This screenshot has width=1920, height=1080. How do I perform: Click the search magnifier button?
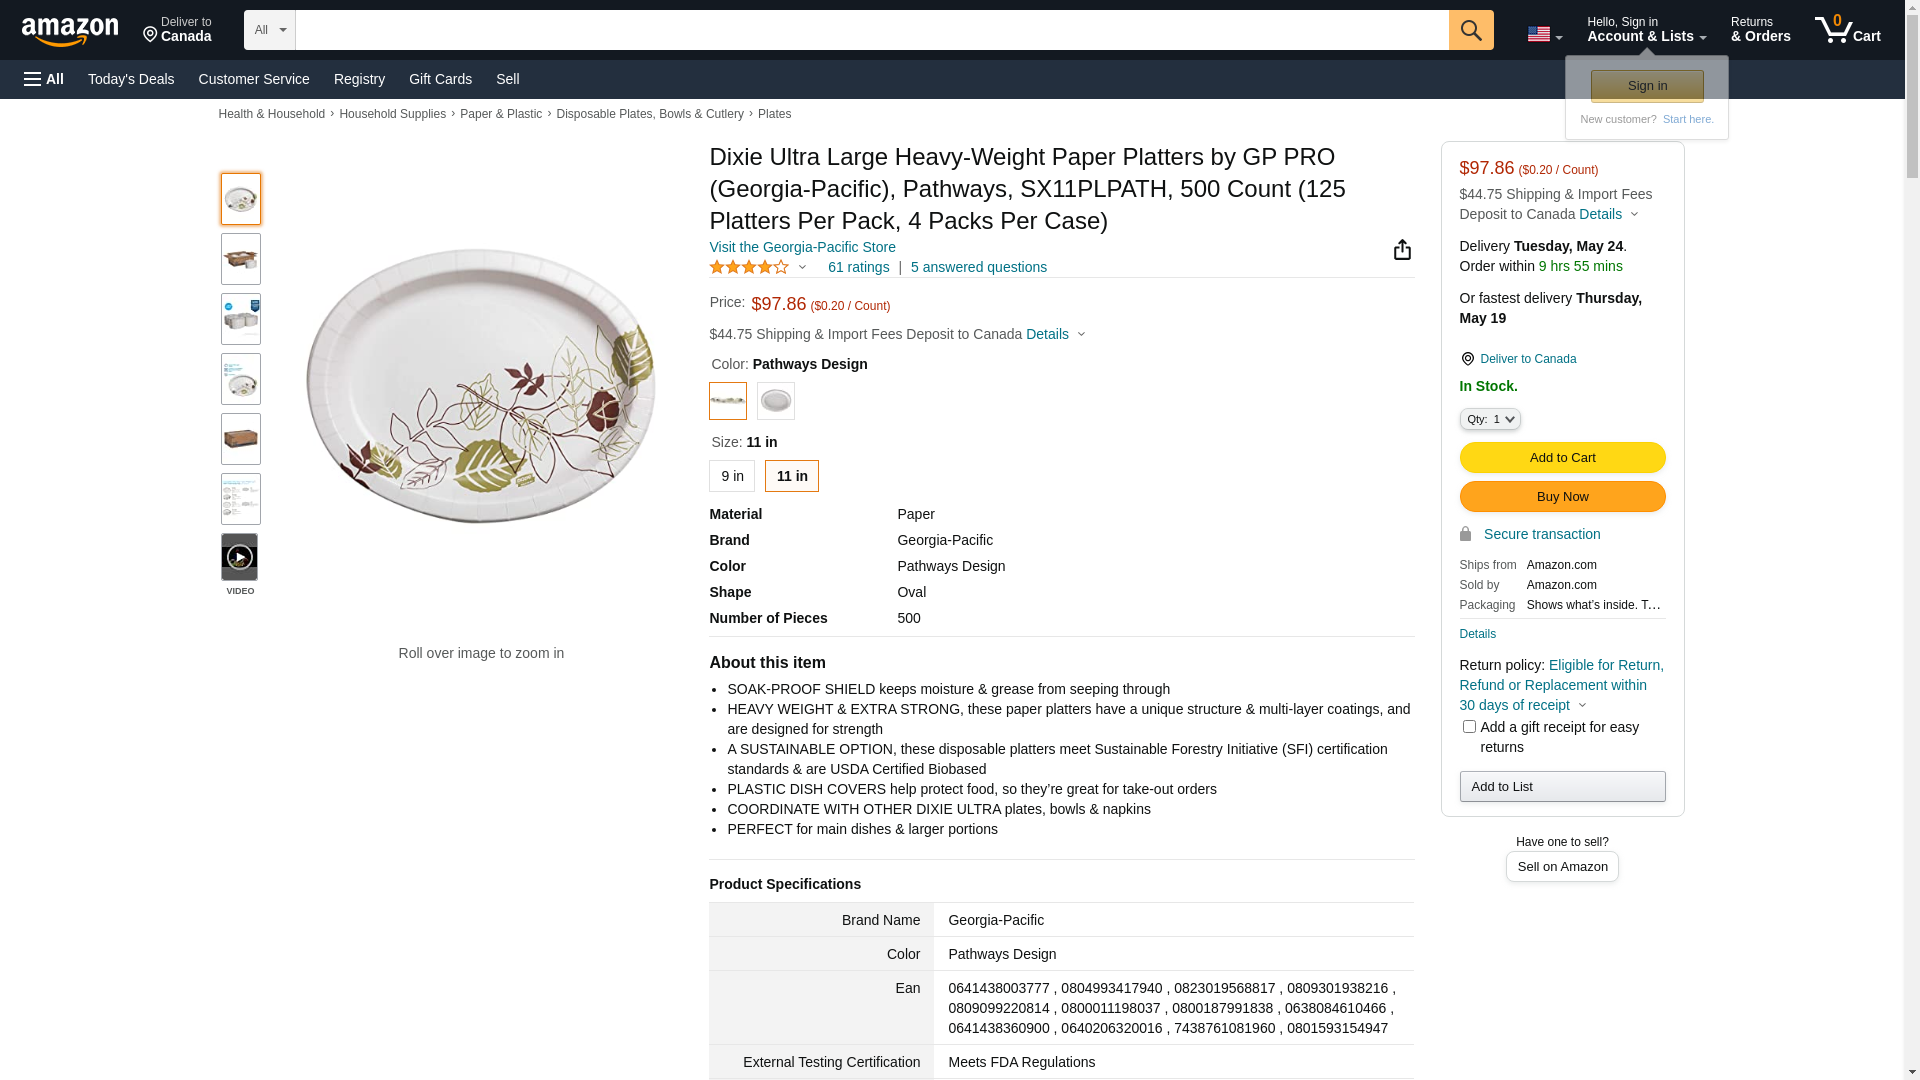pyautogui.click(x=1471, y=30)
